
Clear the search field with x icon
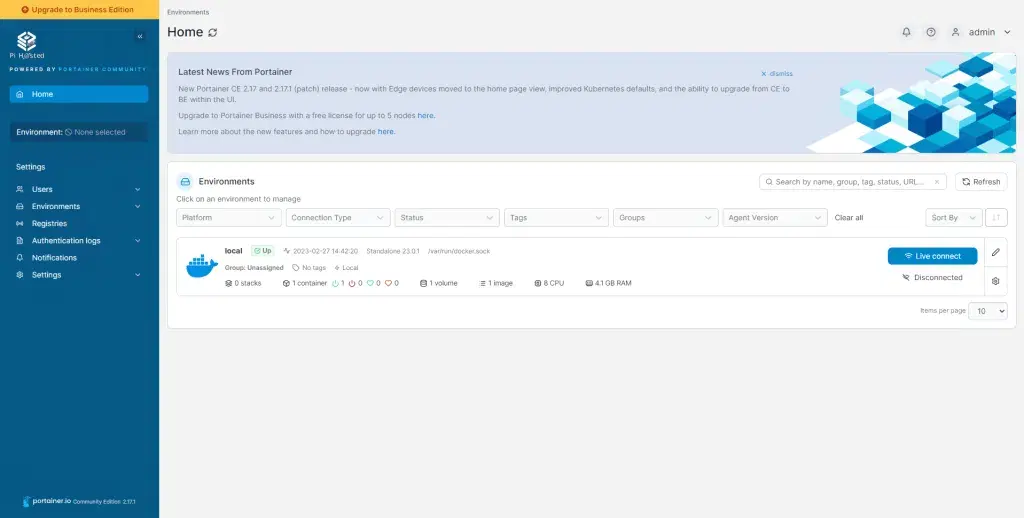(x=936, y=182)
